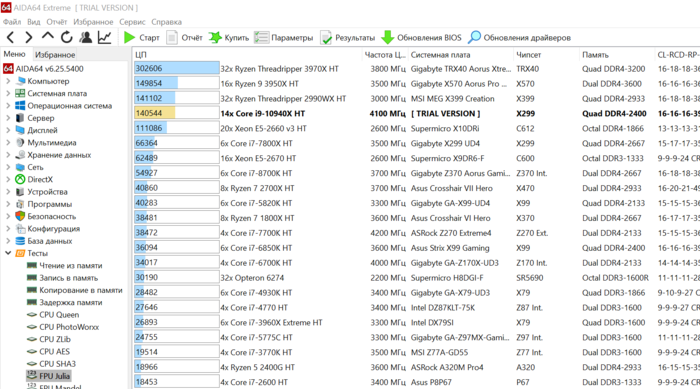Viewport: 700px width, 389px height.
Task: Select the 20x Xeon E5-2660 v3 HT row
Action: tap(416, 128)
